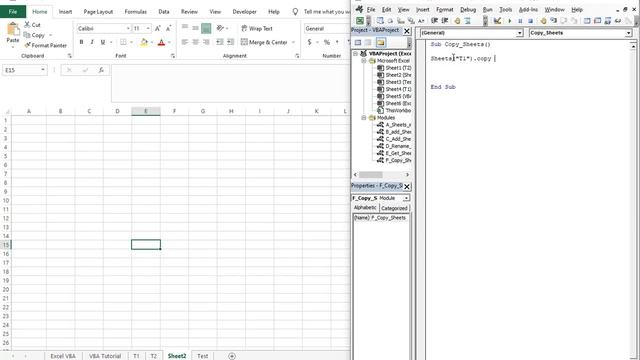Click Decrease Font Size icon
This screenshot has width=640, height=360.
pos(168,28)
